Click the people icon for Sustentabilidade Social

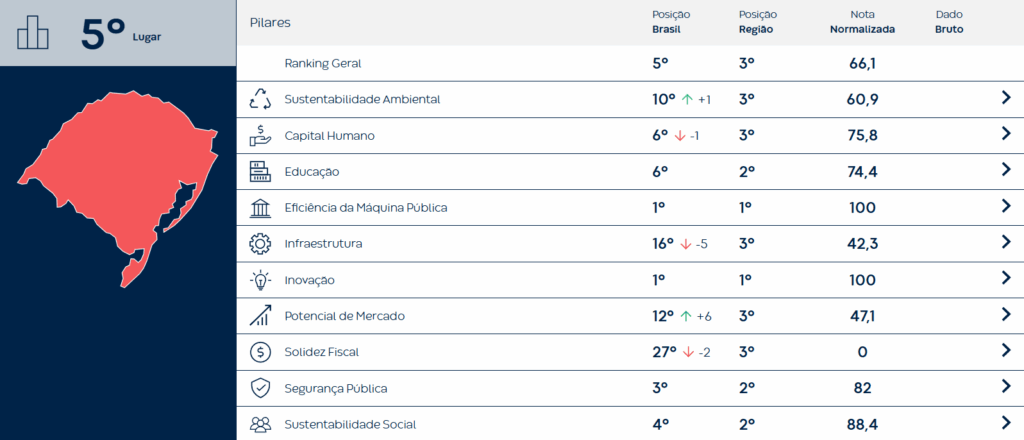click(260, 424)
